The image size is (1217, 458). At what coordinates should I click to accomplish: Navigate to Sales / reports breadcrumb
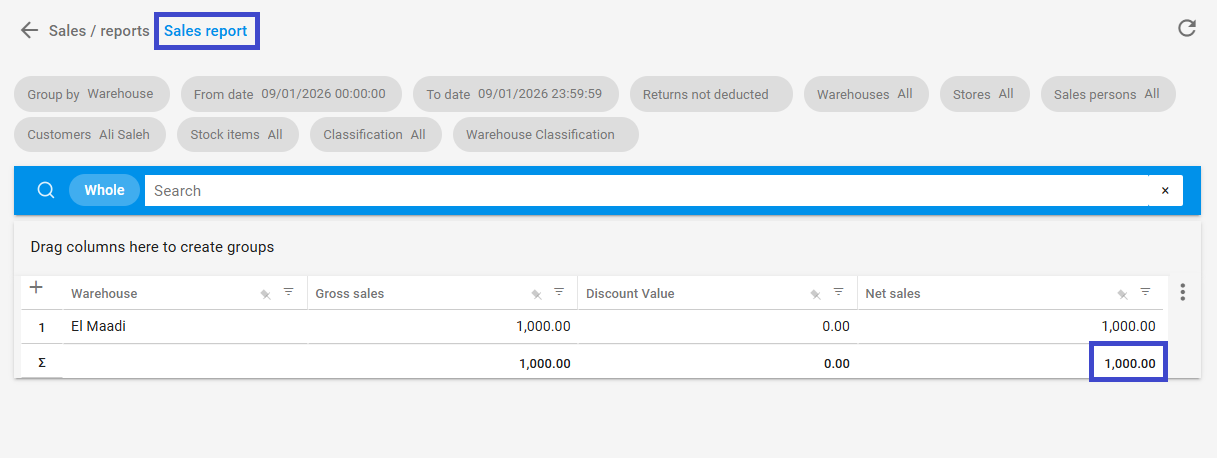pyautogui.click(x=99, y=31)
